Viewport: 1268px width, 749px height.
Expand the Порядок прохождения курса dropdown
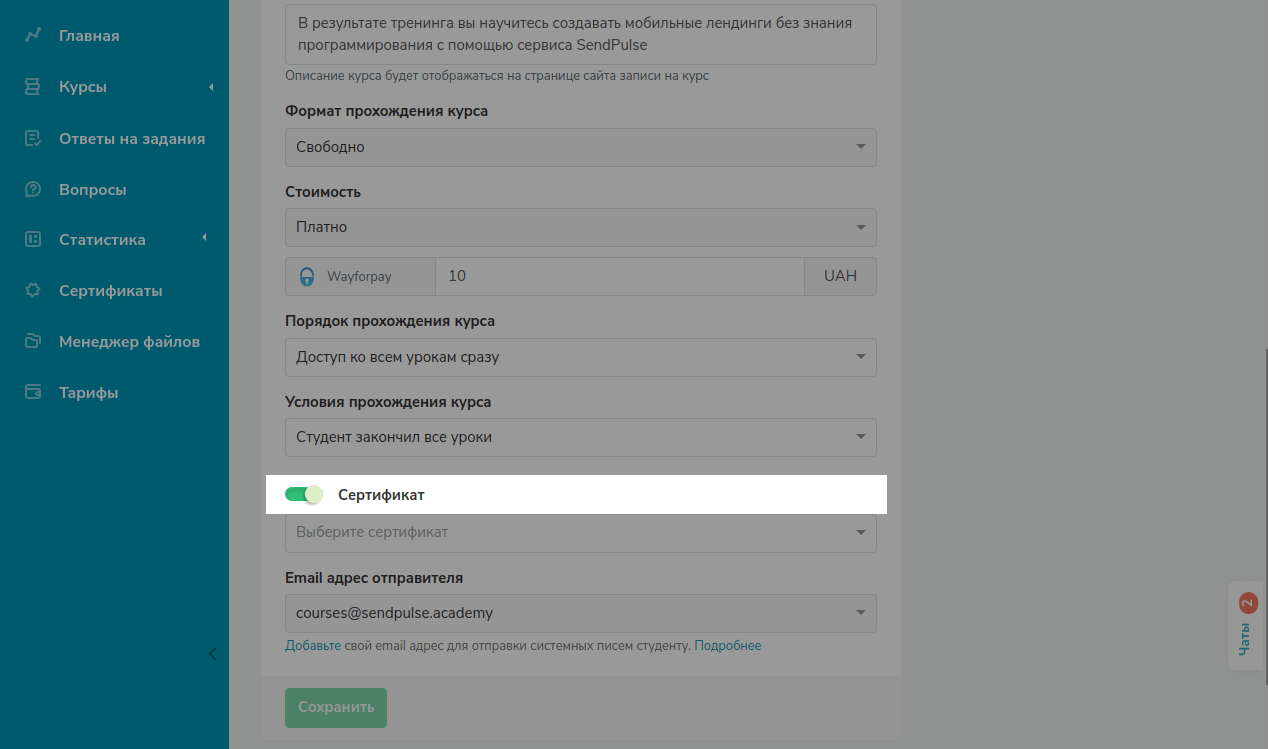pos(580,357)
